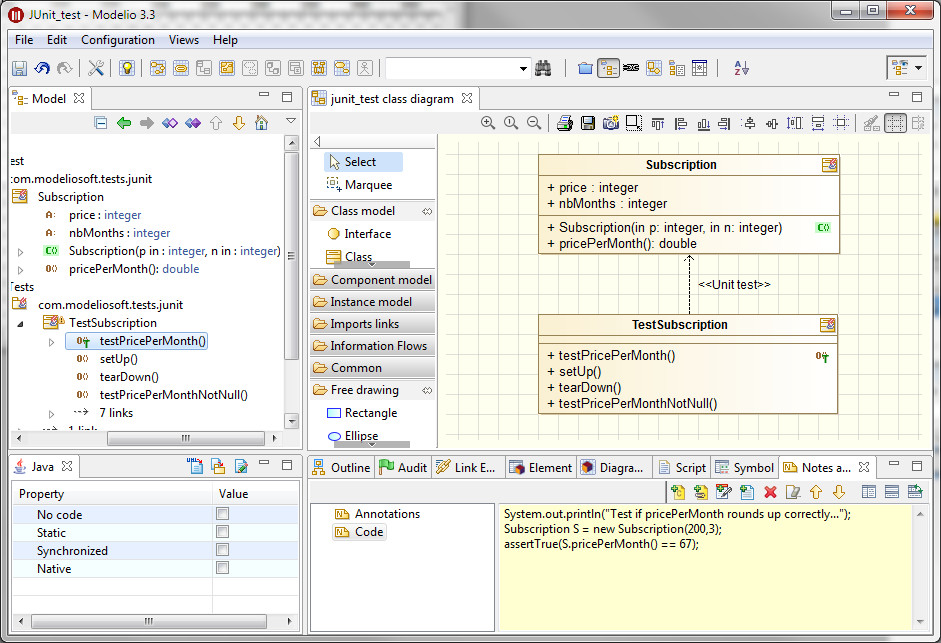
Task: Click the Java properties horizontal scrollbar
Action: 148,621
